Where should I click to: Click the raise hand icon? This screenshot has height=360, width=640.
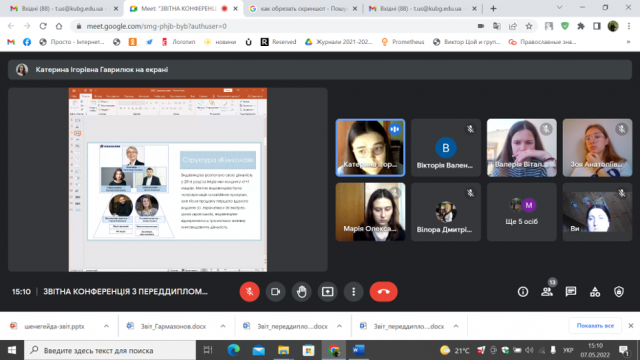(302, 291)
